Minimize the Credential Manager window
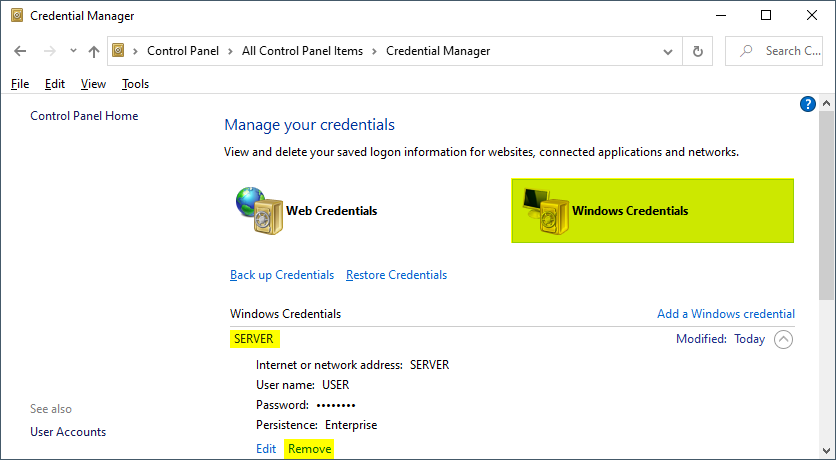The width and height of the screenshot is (836, 460). [x=720, y=15]
